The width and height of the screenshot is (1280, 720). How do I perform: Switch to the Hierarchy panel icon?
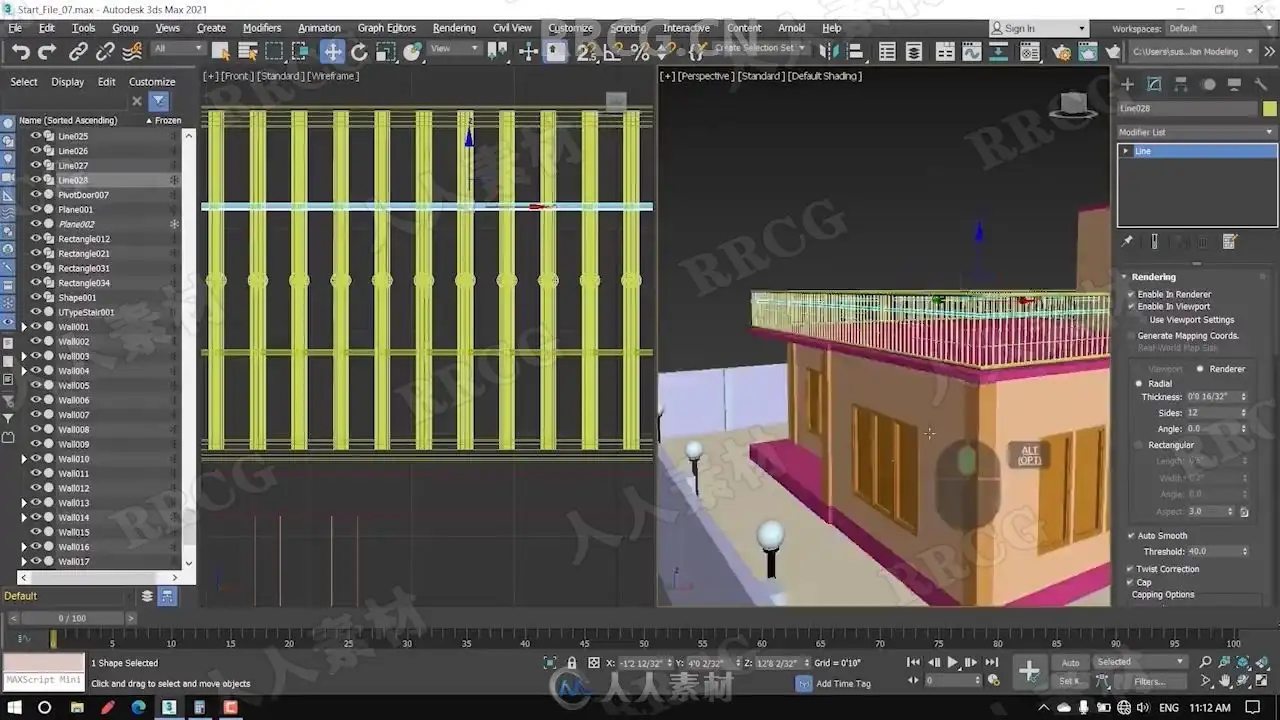coord(1181,85)
